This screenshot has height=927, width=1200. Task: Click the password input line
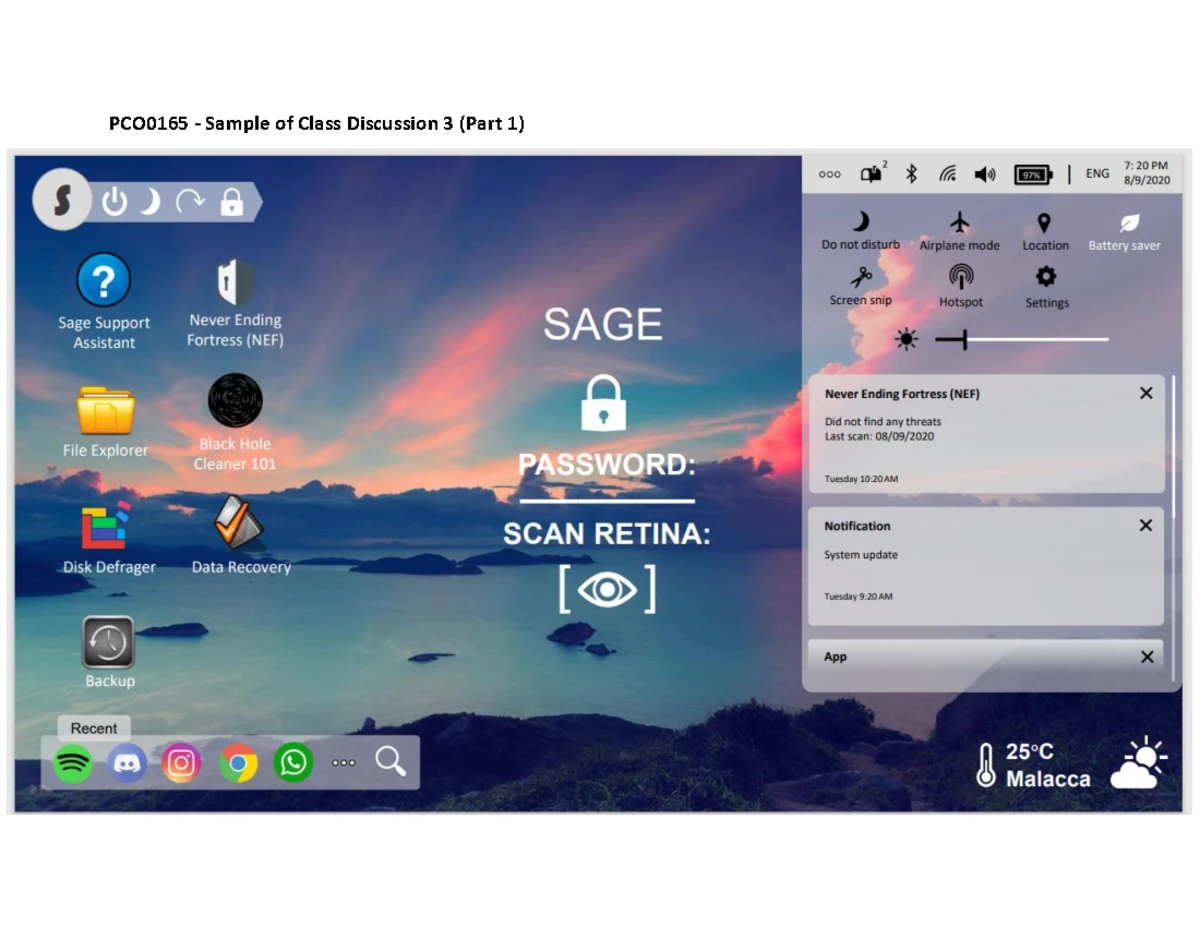[607, 500]
